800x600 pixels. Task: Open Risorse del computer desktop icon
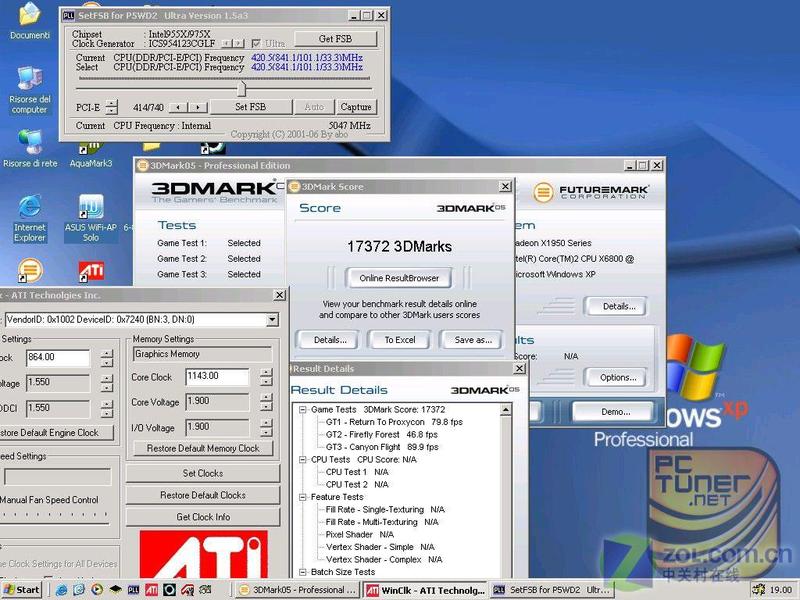coord(30,90)
